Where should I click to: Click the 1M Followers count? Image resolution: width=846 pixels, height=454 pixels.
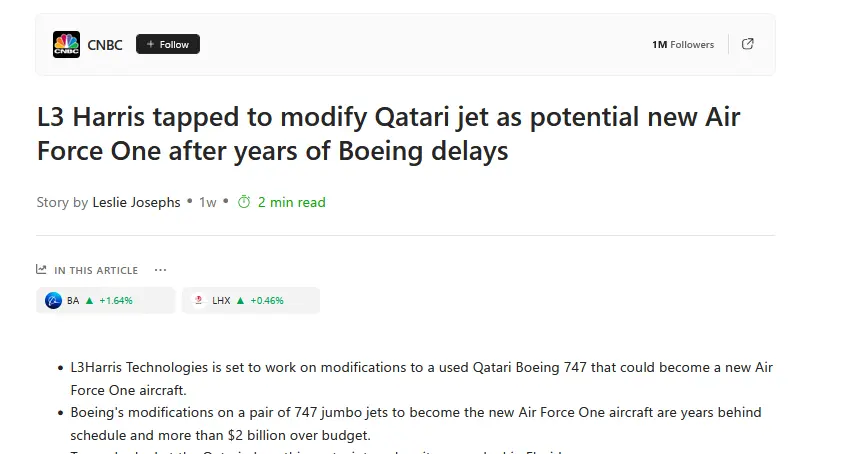(683, 45)
